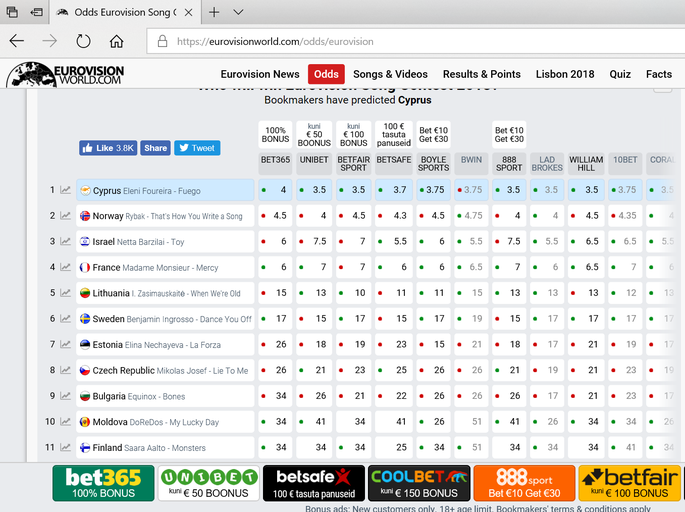Click the address bar URL field
The width and height of the screenshot is (685, 512).
(x=415, y=42)
